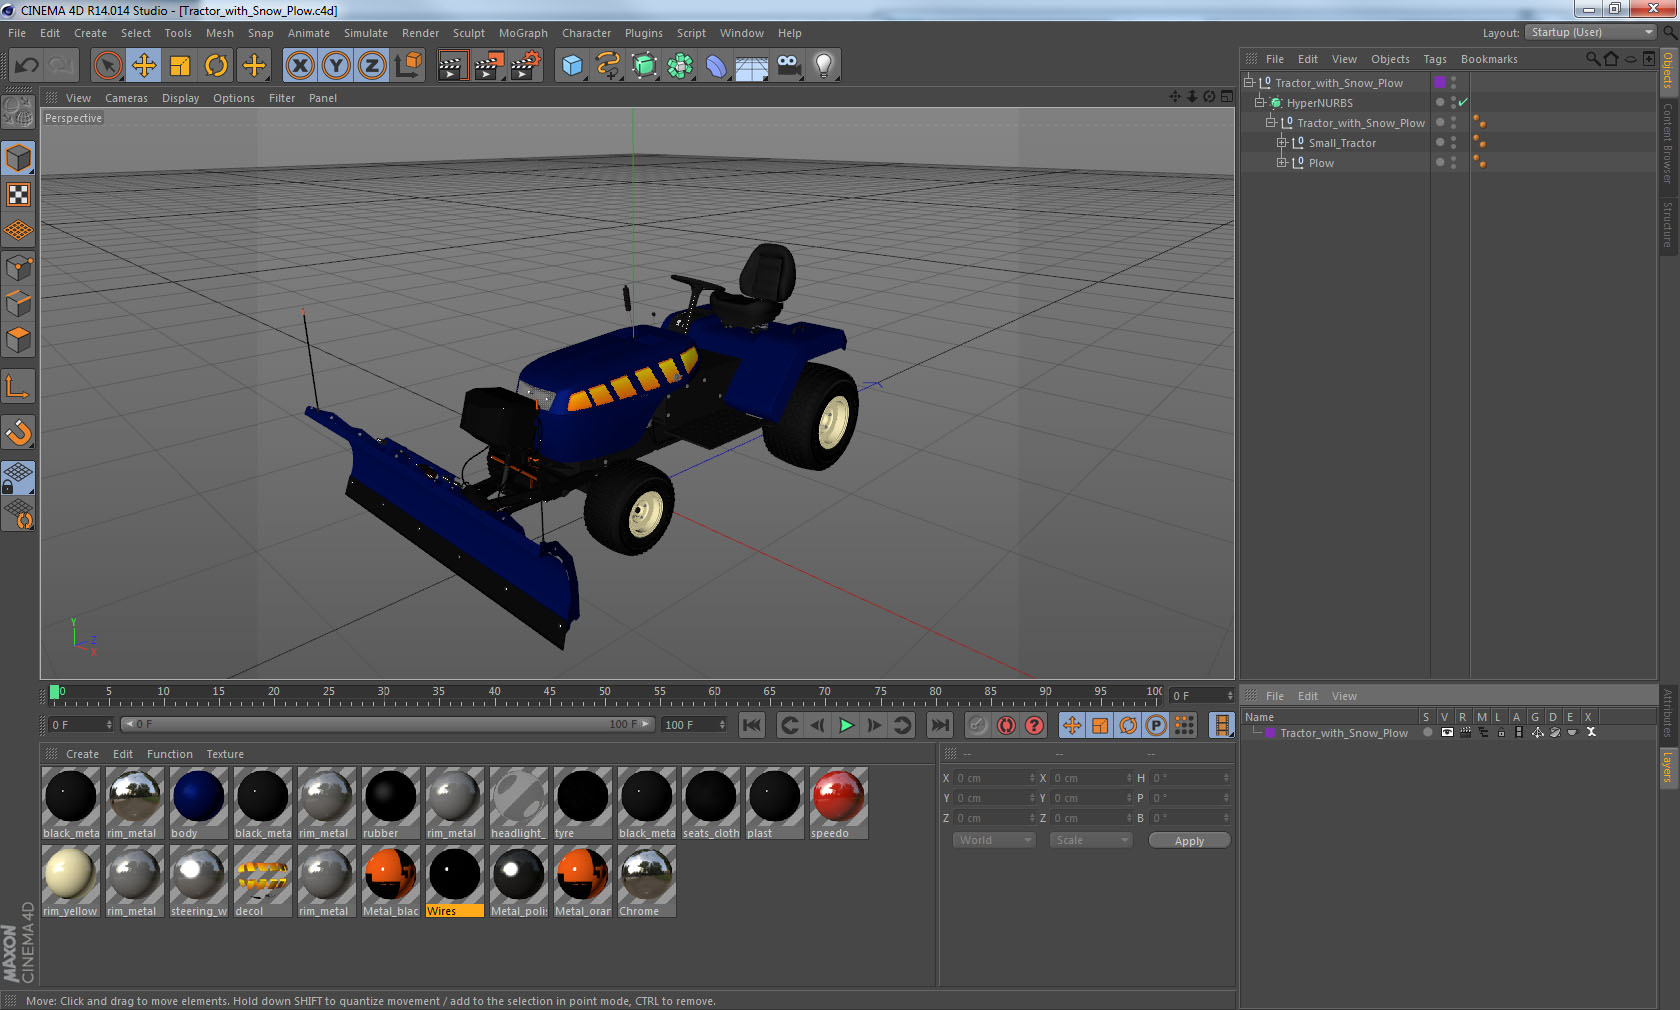The image size is (1680, 1010).
Task: Open the Material manager Texture menu
Action: tap(225, 754)
